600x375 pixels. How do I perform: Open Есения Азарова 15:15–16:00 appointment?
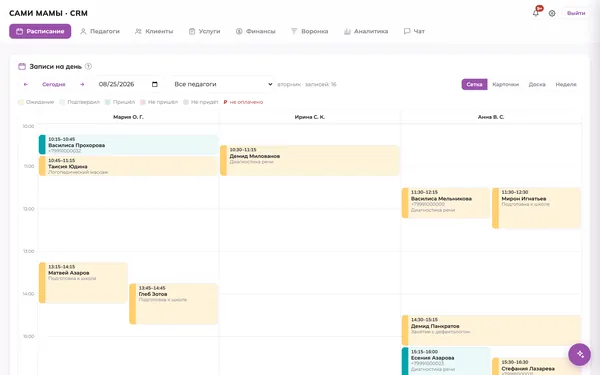coord(446,361)
